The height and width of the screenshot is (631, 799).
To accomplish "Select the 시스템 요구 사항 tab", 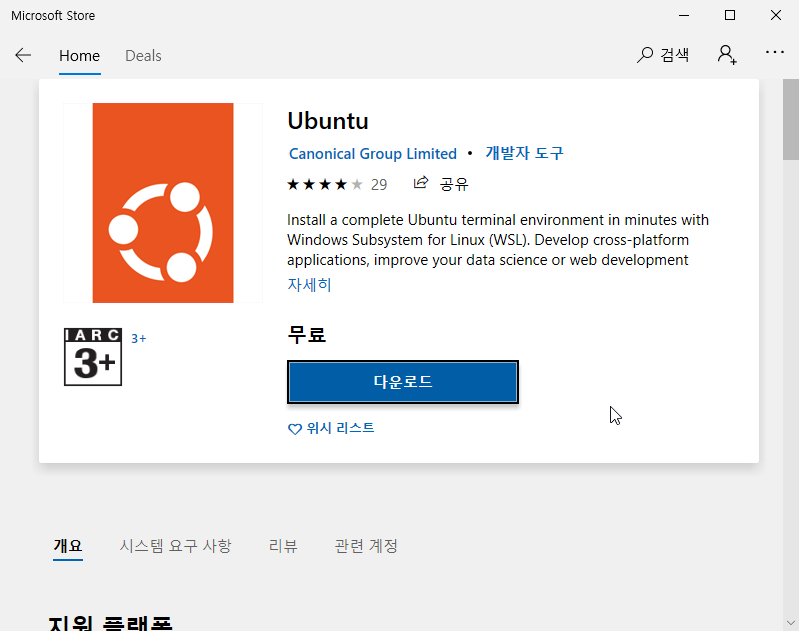I will 175,546.
